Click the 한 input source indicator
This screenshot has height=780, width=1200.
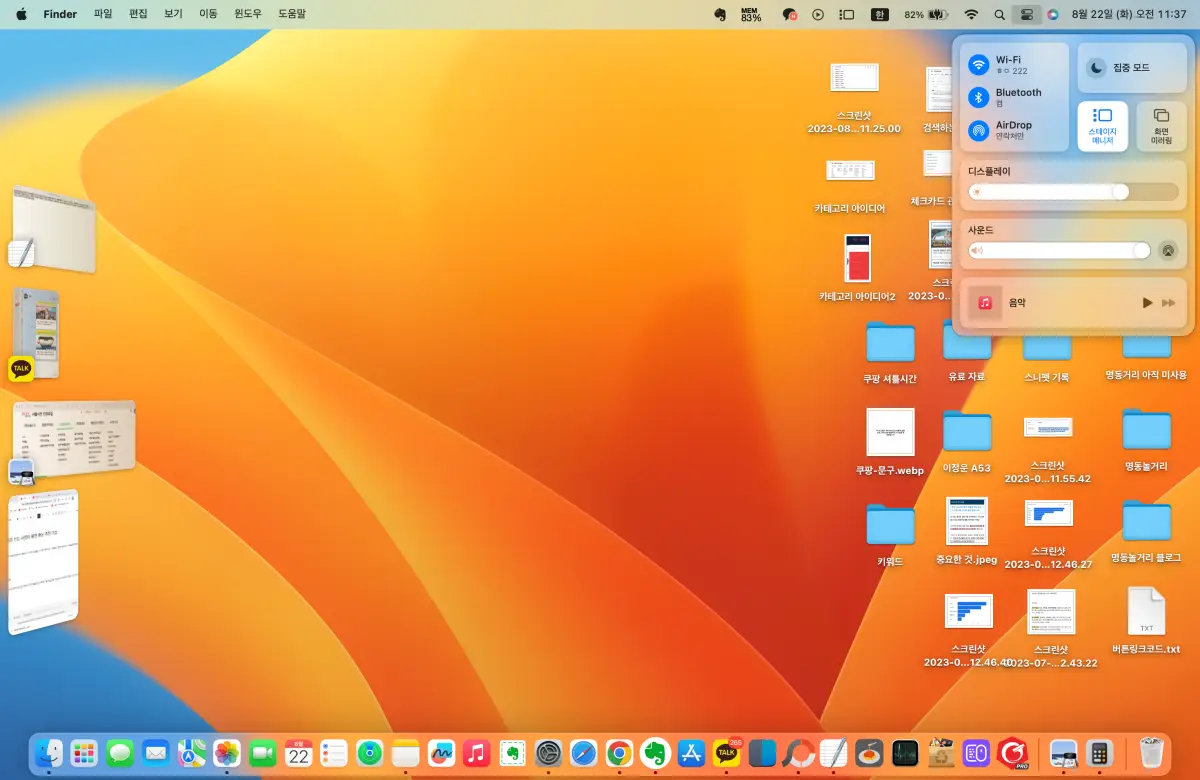click(880, 15)
